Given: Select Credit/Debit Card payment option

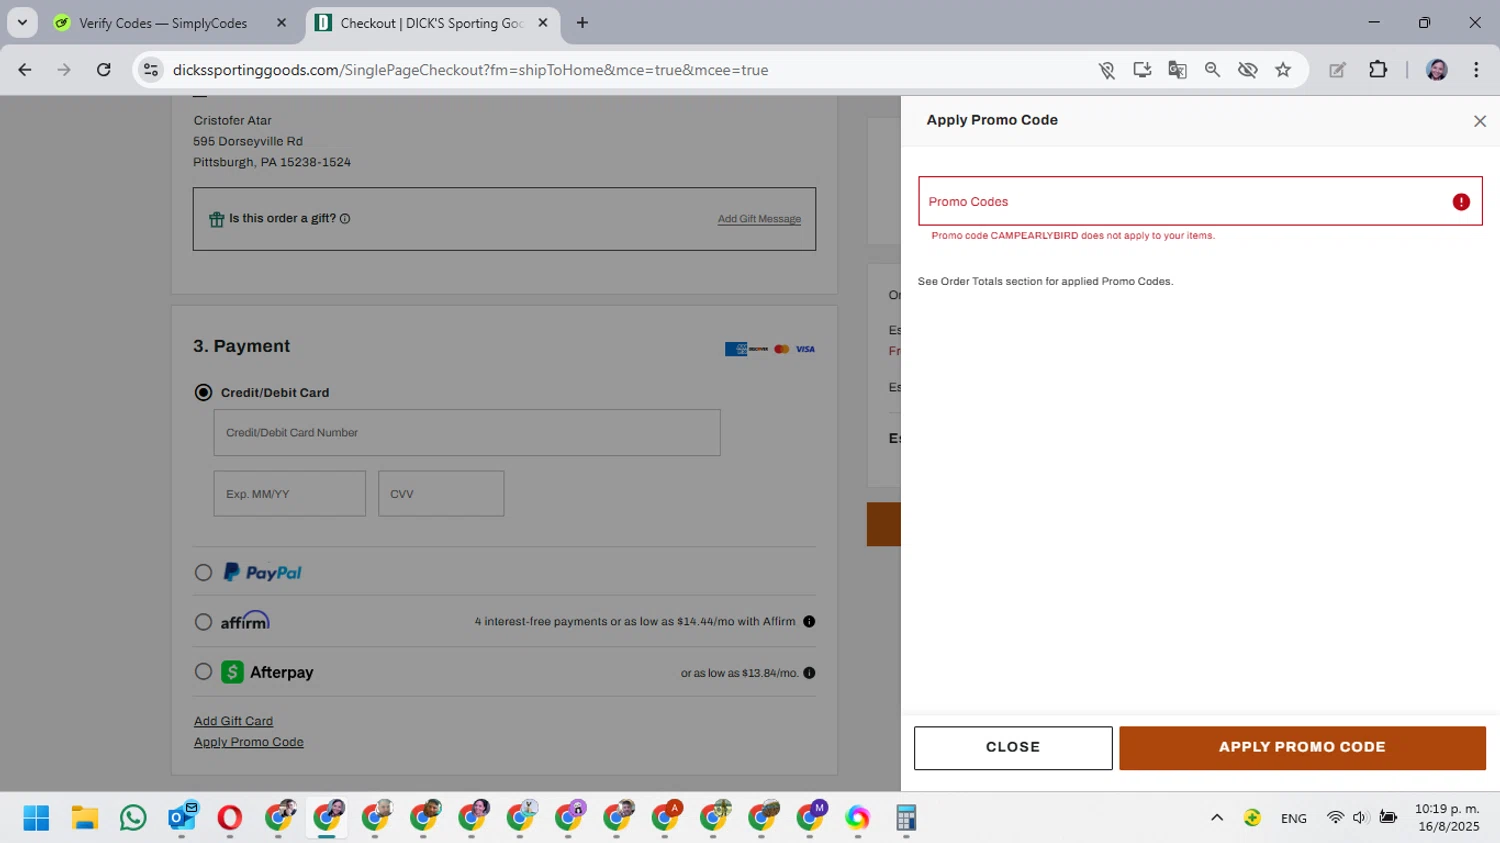Looking at the screenshot, I should tap(203, 393).
